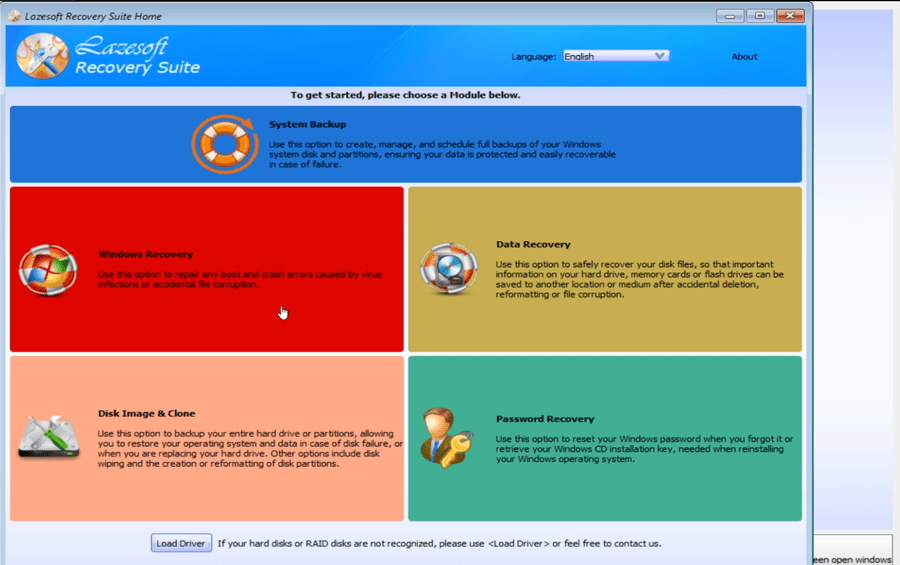
Task: Open the Data Recovery module title
Action: click(533, 244)
